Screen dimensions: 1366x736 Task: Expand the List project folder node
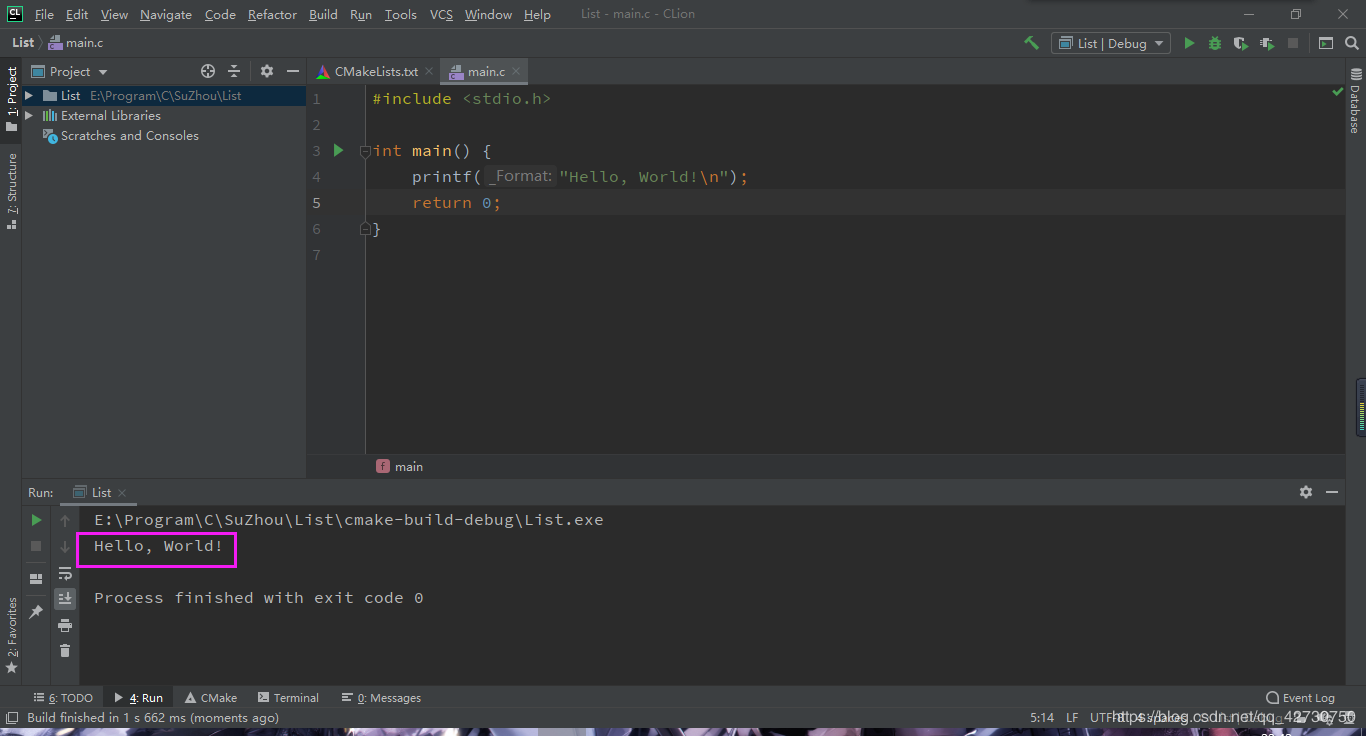pyautogui.click(x=29, y=96)
